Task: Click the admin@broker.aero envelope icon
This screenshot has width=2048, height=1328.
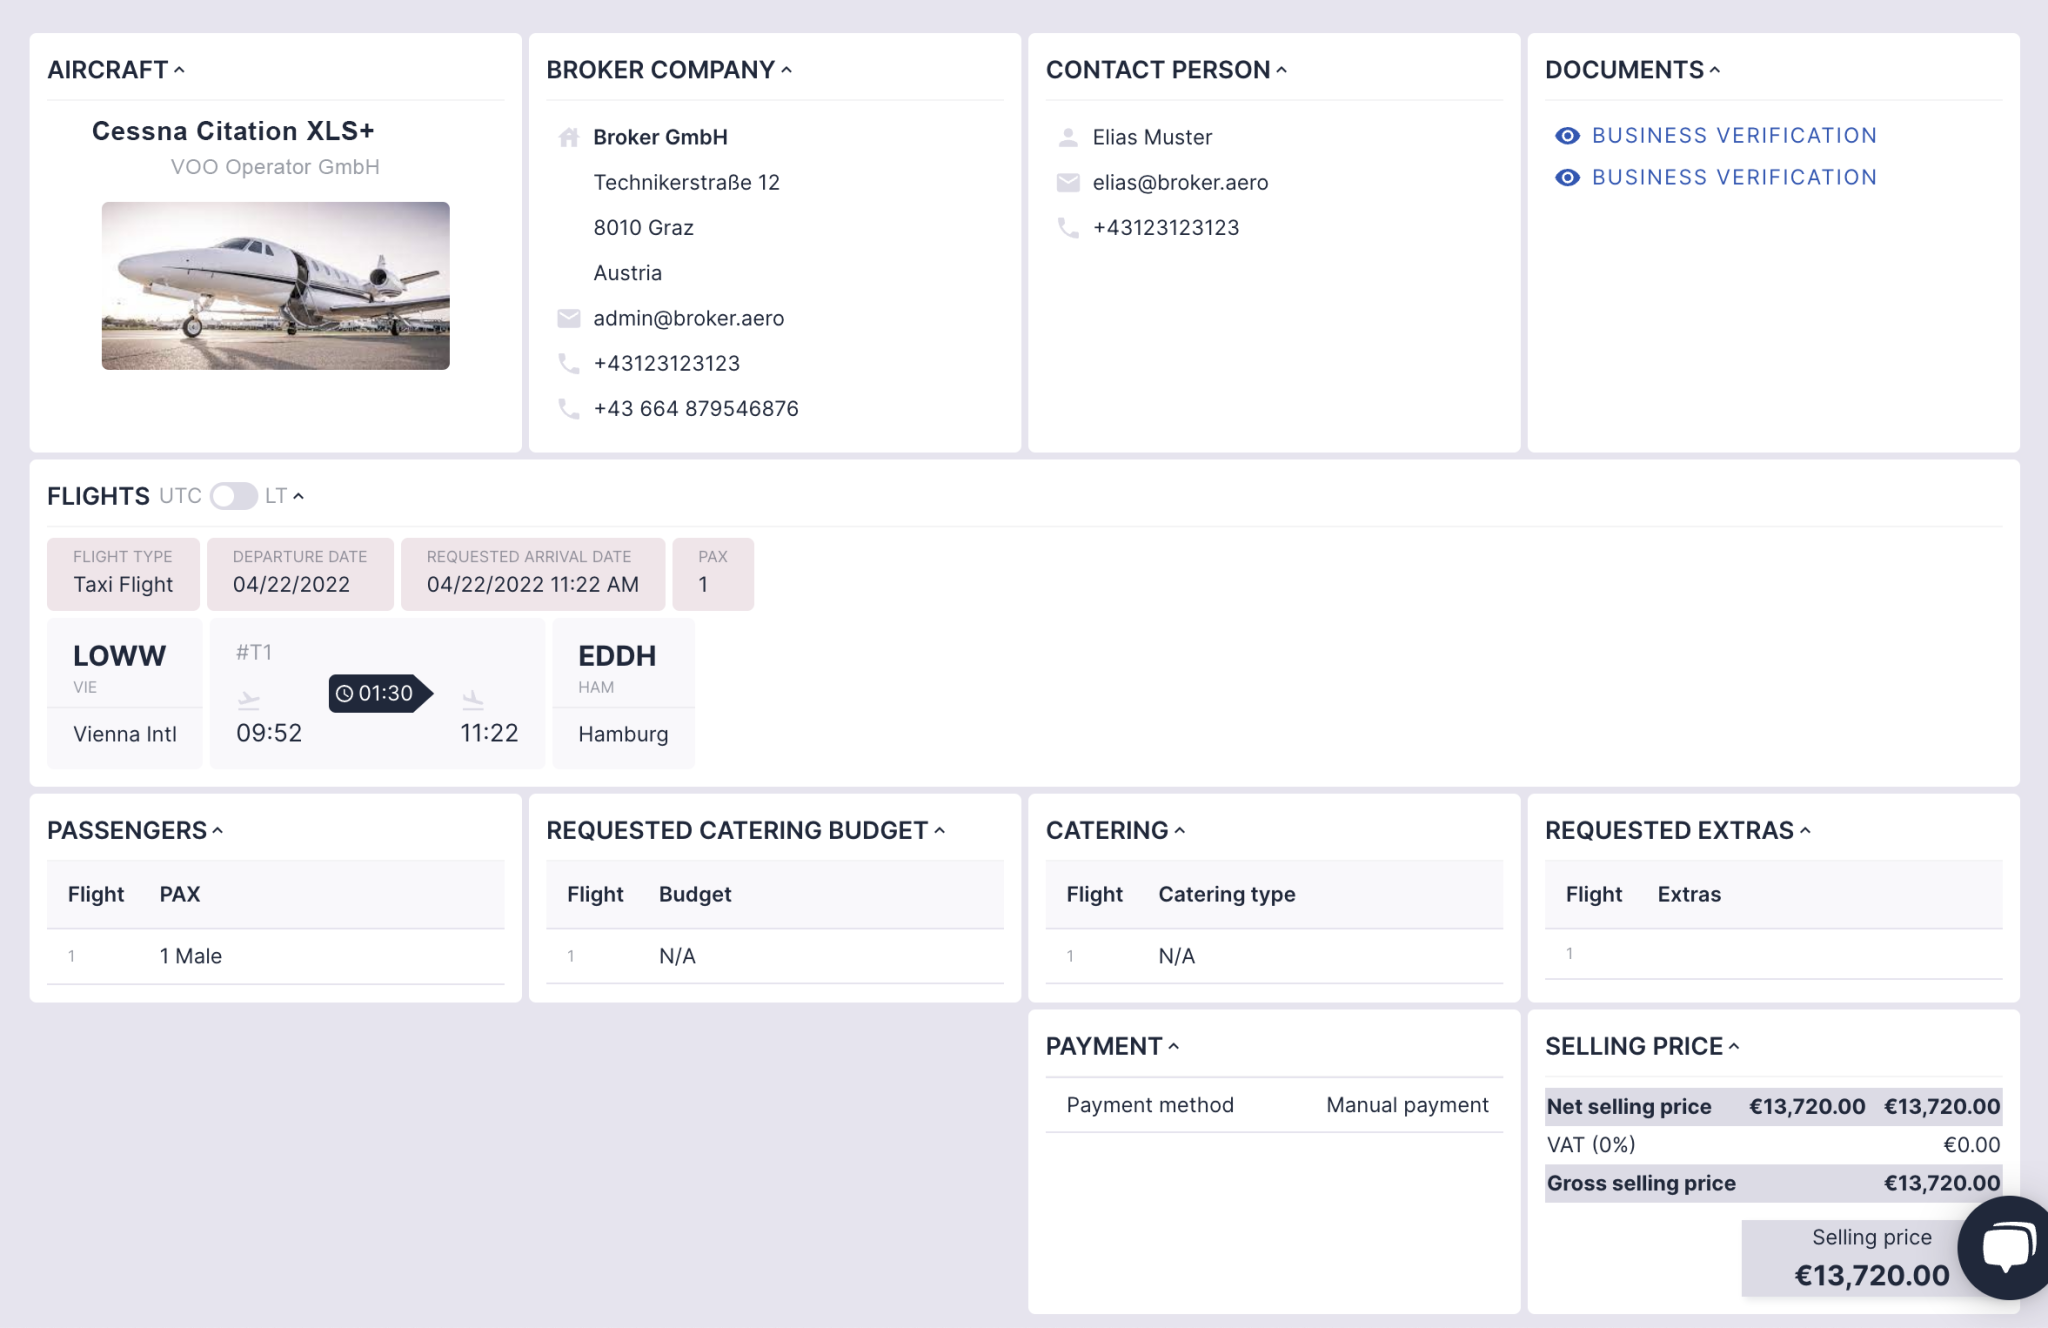Action: (x=568, y=318)
